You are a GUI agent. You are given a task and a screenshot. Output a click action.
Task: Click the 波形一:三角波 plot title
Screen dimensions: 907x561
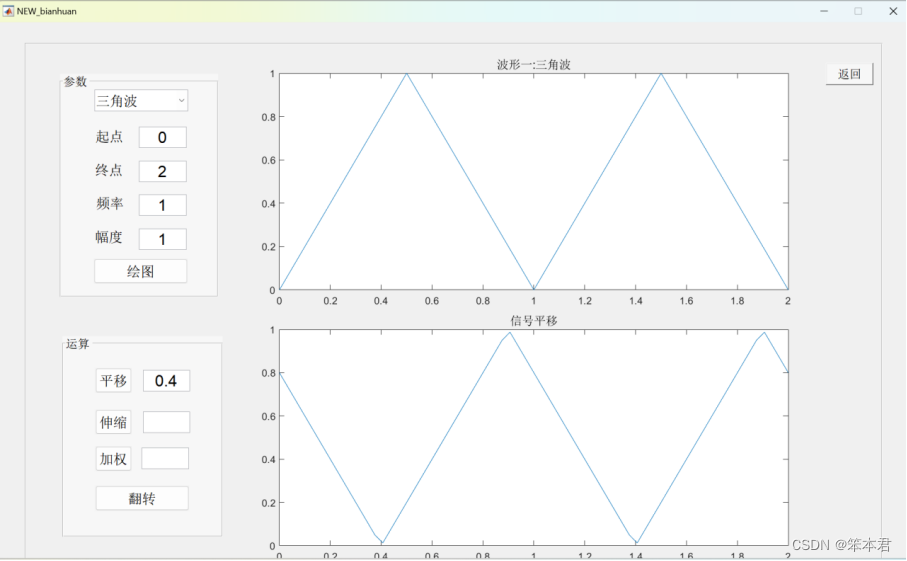point(534,64)
